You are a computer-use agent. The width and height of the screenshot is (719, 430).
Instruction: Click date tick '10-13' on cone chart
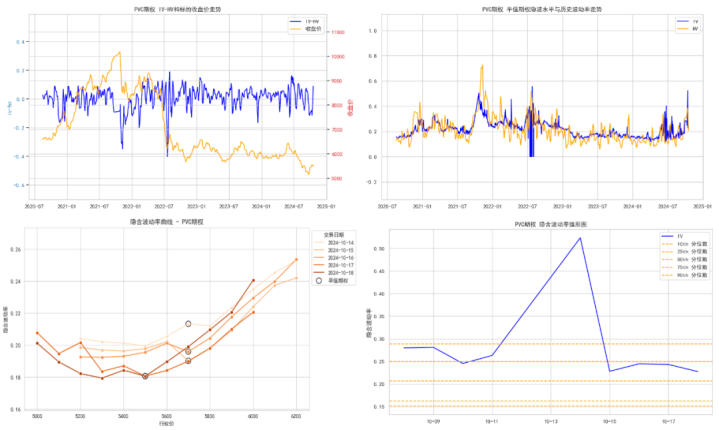[551, 421]
